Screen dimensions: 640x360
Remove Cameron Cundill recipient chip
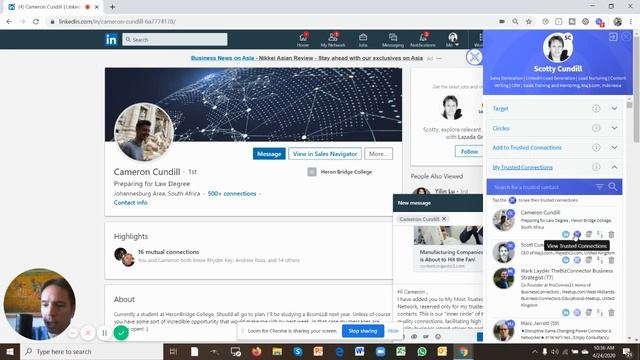[x=444, y=219]
